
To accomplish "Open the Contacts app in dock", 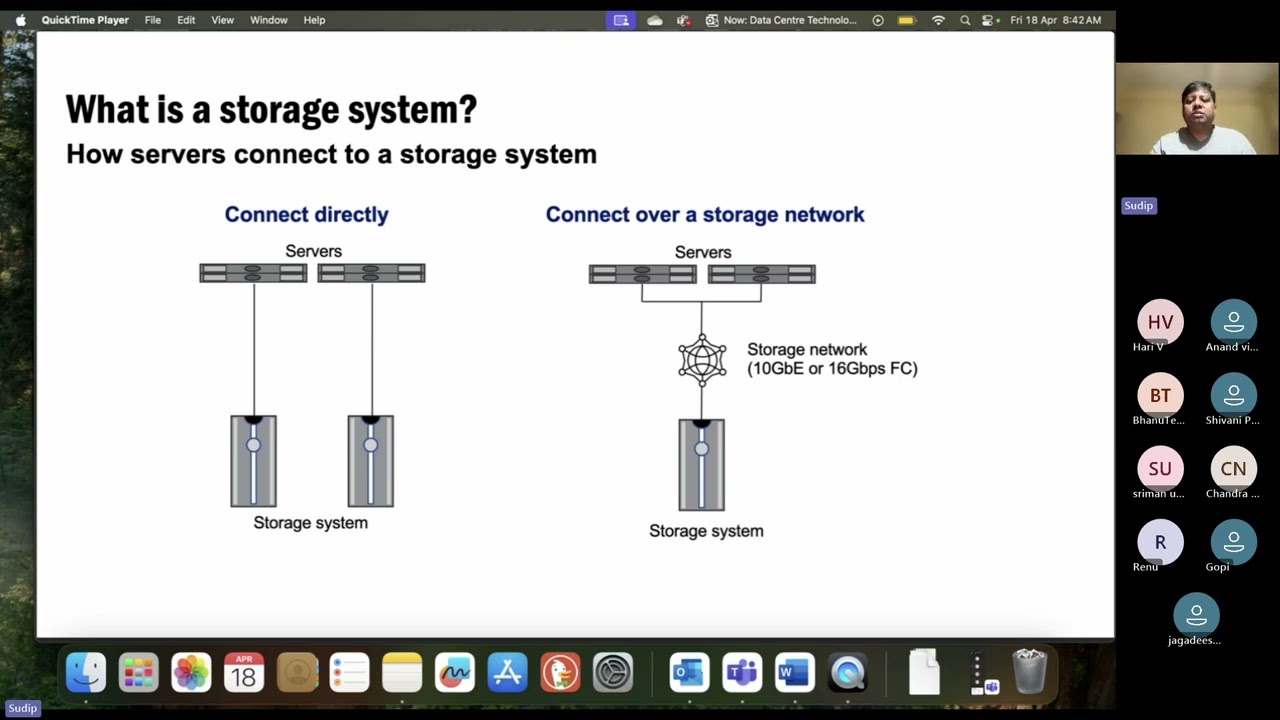I will pos(297,672).
